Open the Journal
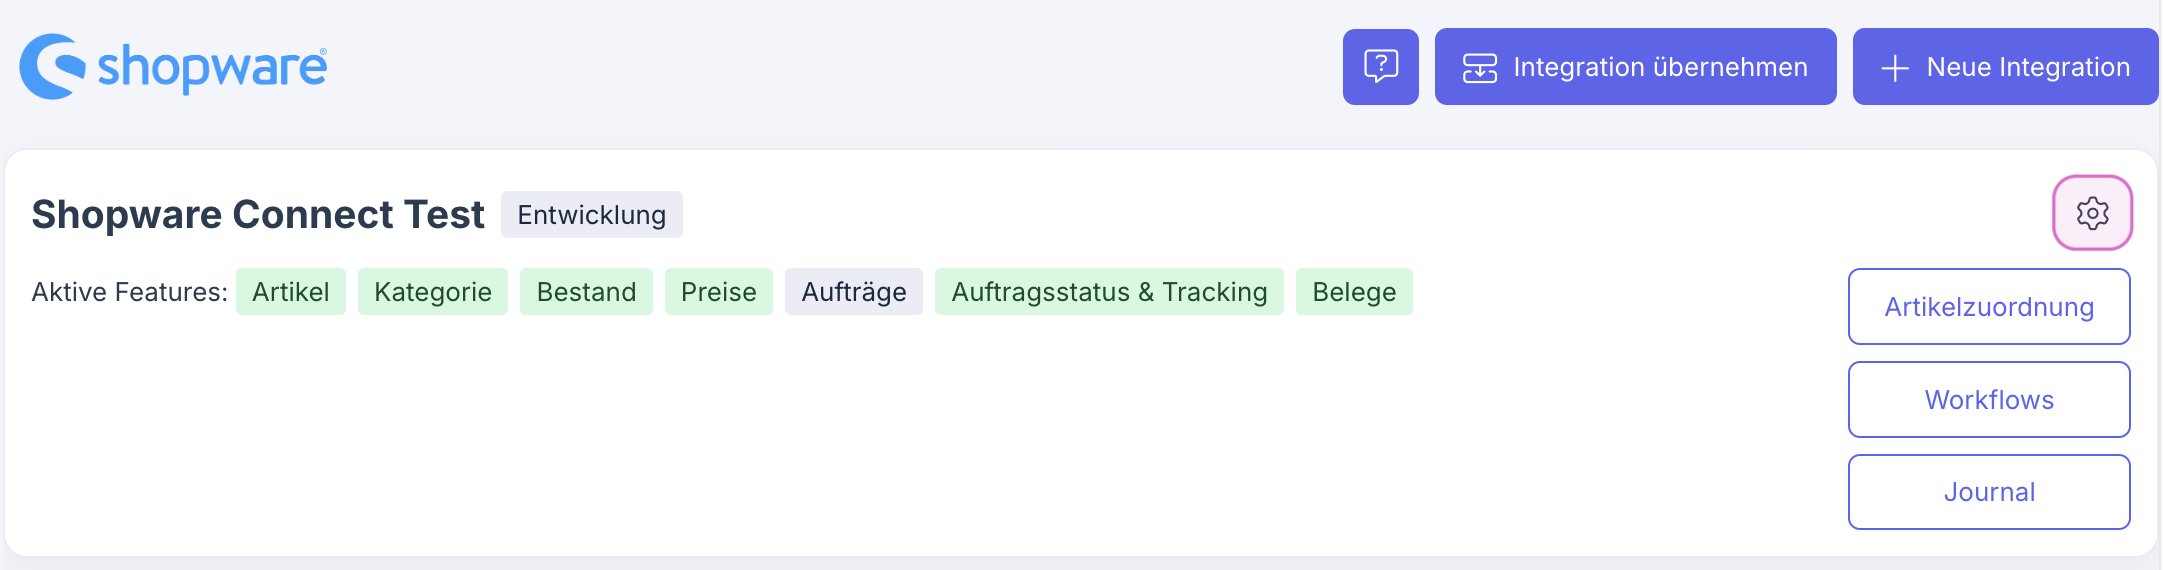The image size is (2163, 570). point(1988,492)
